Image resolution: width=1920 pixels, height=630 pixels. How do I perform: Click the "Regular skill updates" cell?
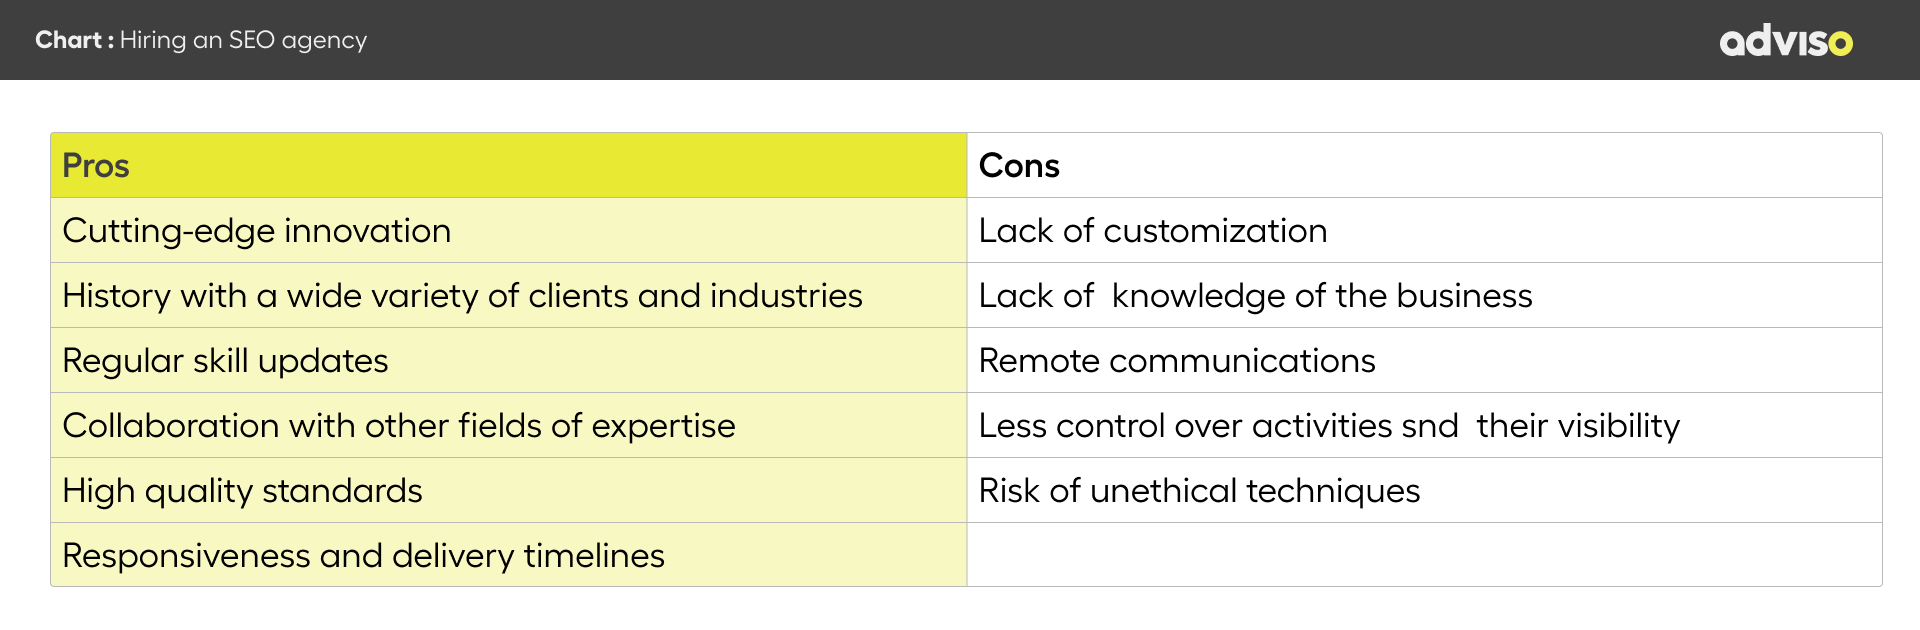click(x=225, y=361)
